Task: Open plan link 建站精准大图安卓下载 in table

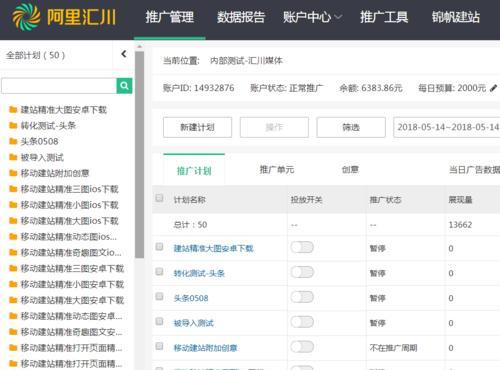Action: click(213, 248)
